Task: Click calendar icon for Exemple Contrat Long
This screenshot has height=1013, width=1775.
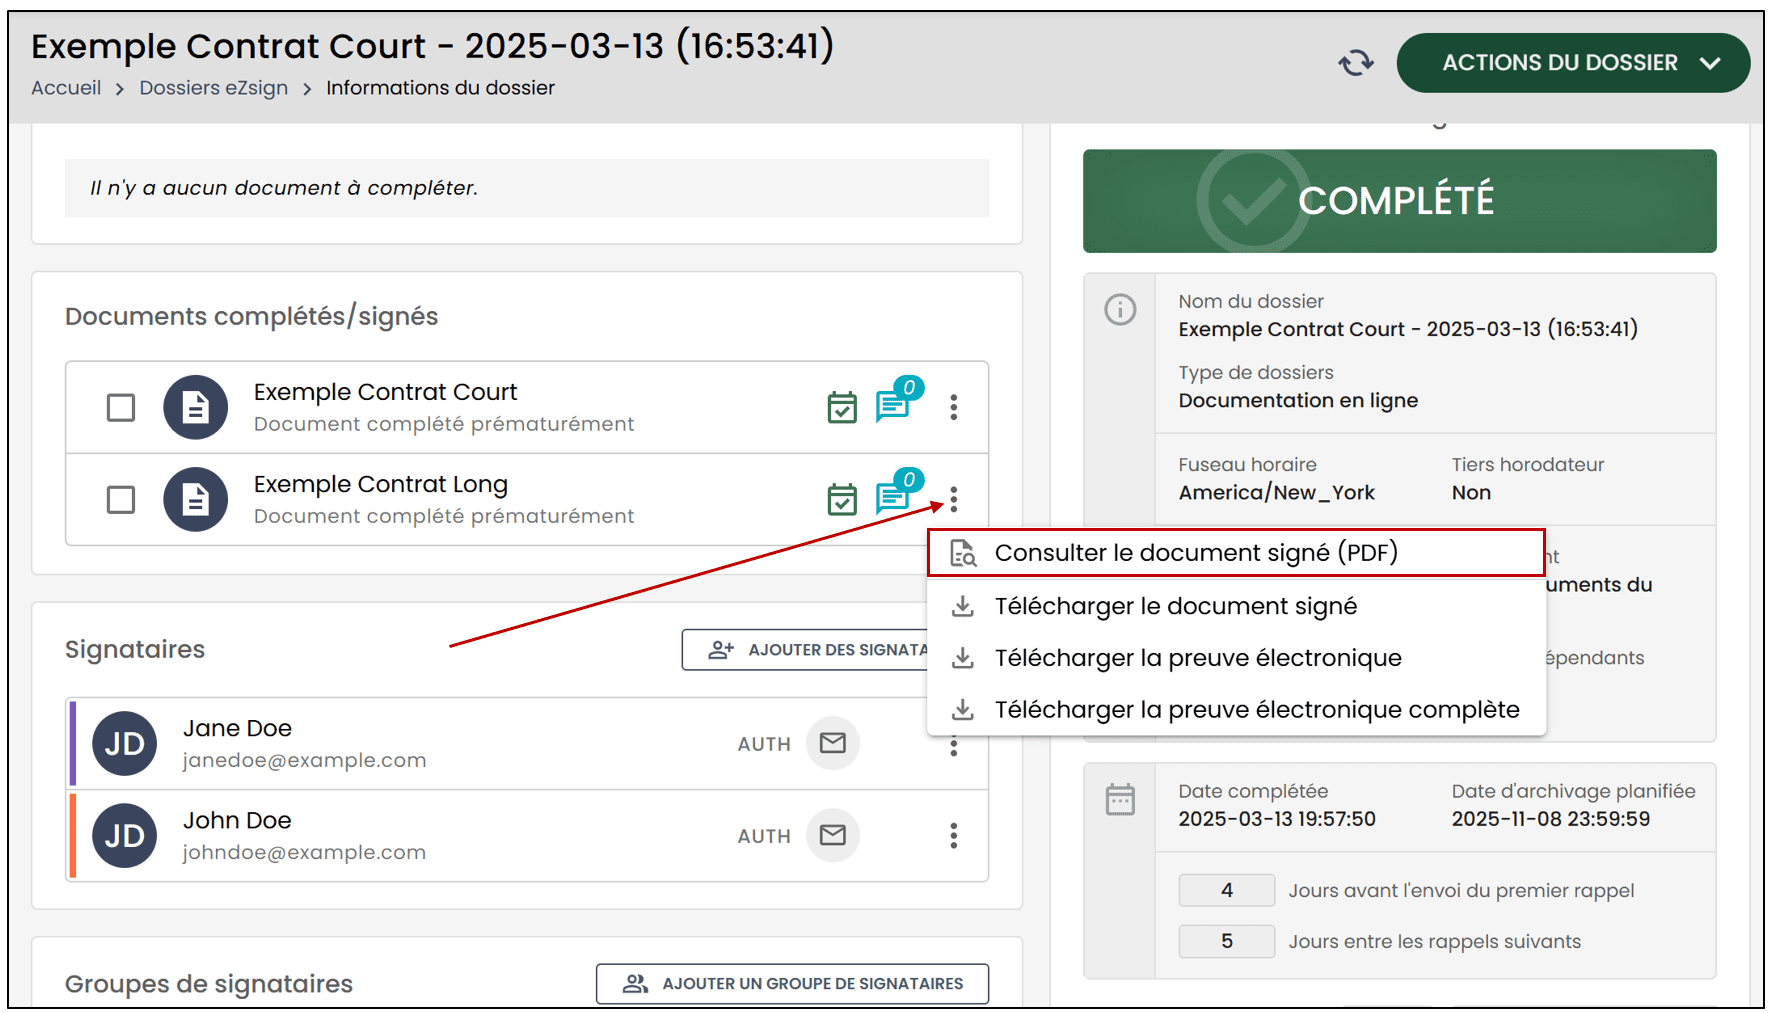Action: [842, 499]
